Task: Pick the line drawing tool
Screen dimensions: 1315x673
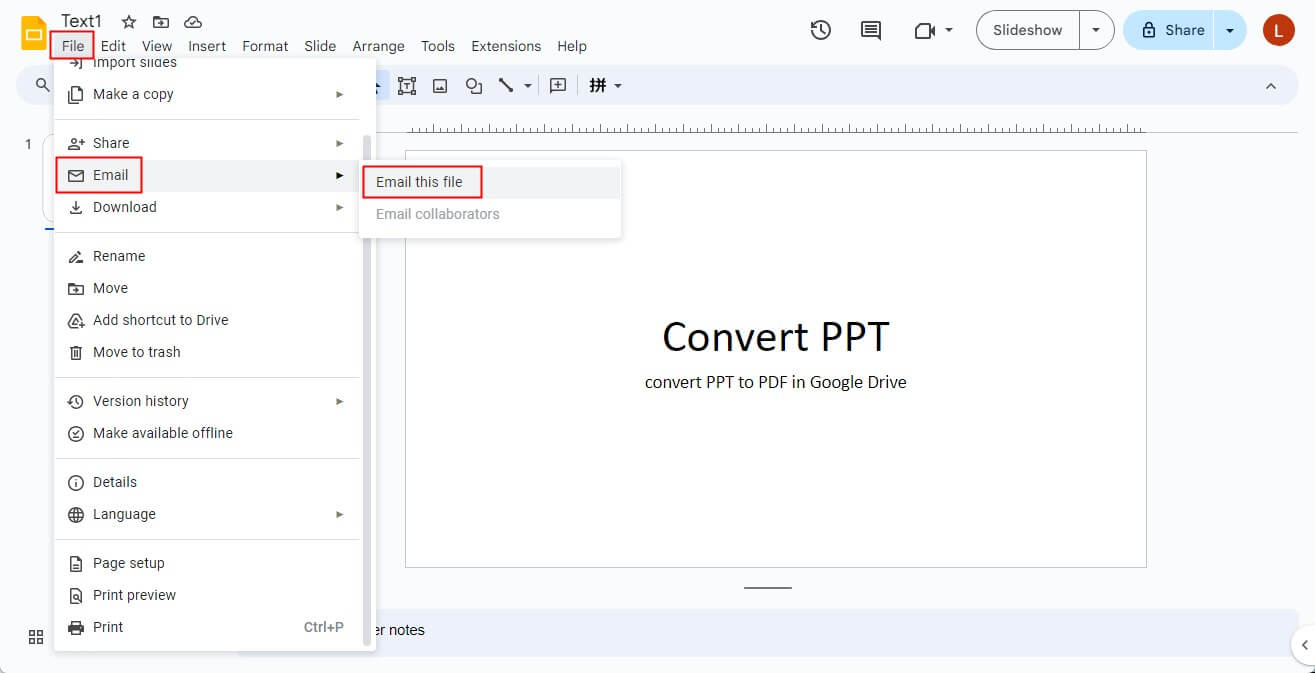Action: click(x=507, y=85)
